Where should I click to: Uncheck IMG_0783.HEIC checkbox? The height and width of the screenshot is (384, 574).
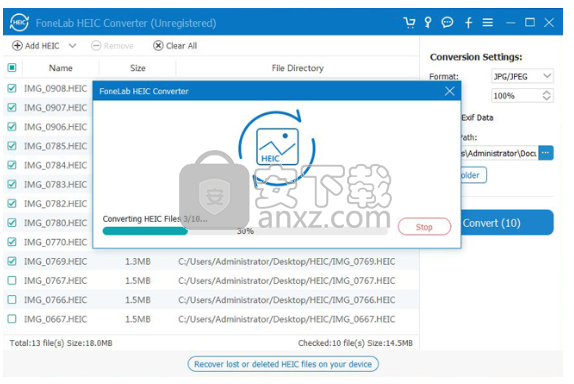click(x=12, y=184)
